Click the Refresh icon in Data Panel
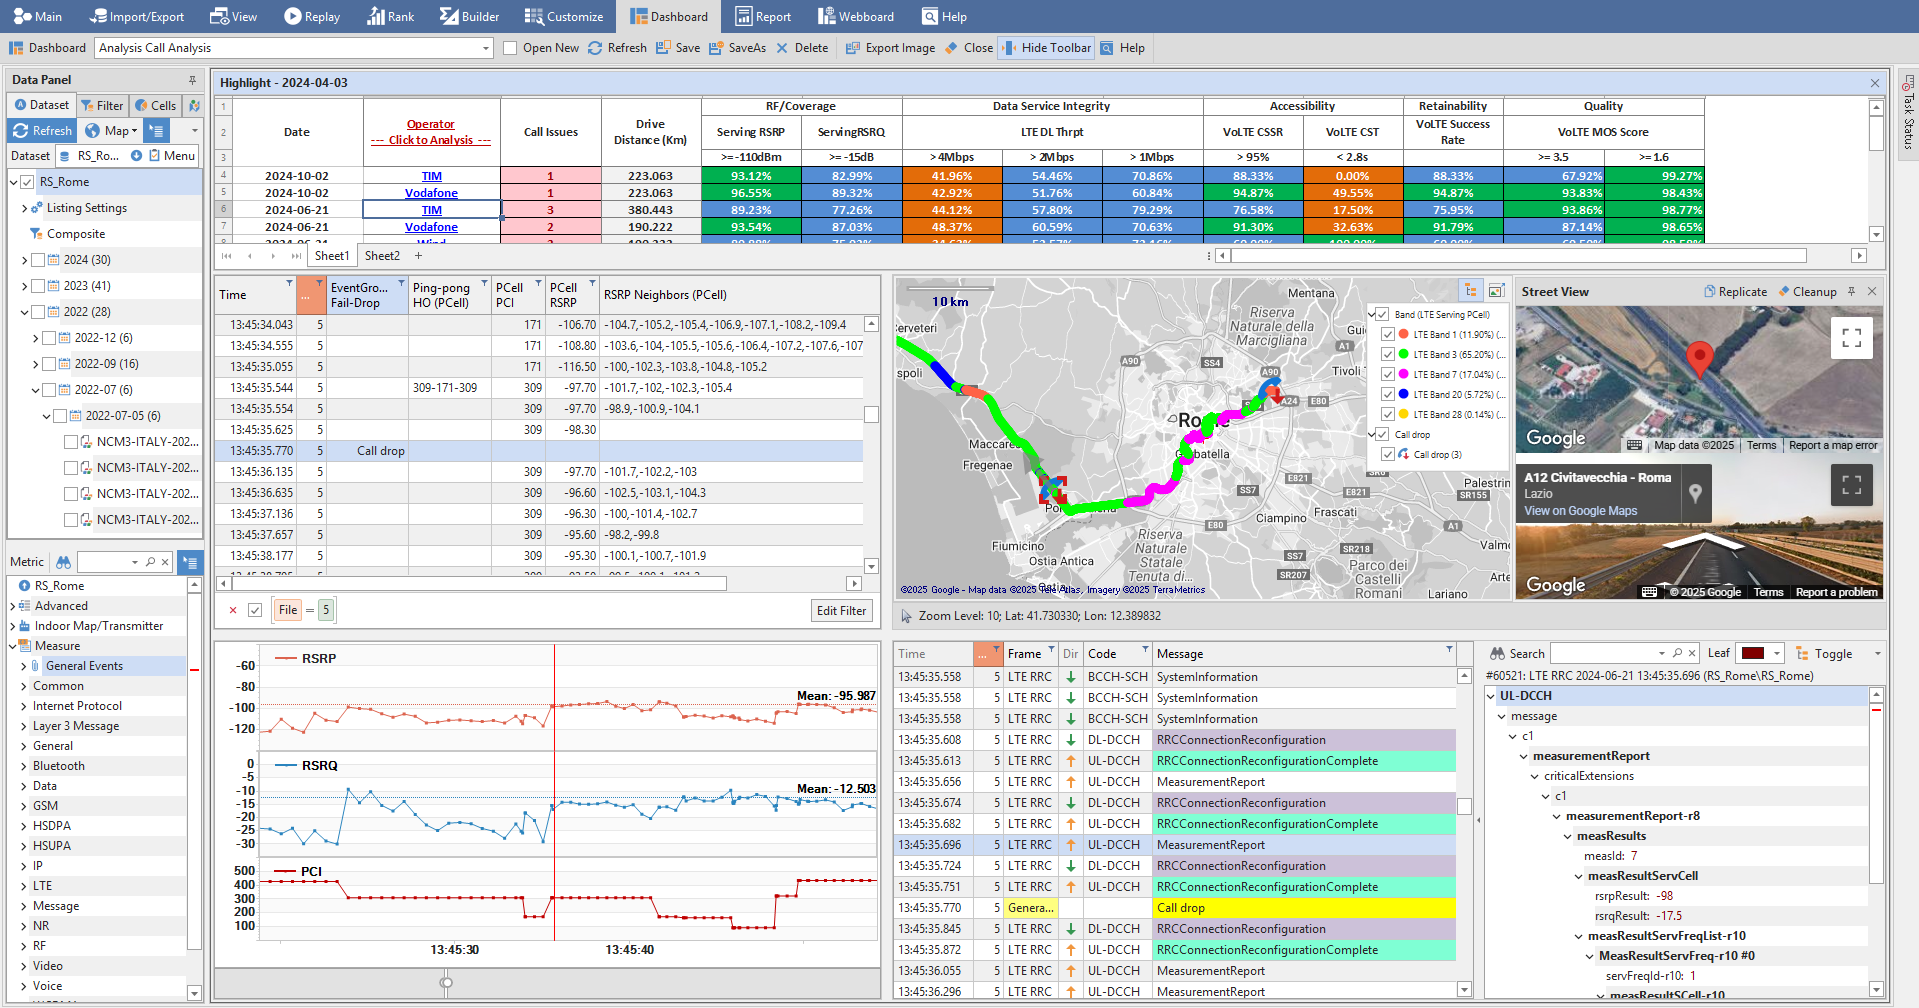The width and height of the screenshot is (1919, 1008). click(x=21, y=131)
